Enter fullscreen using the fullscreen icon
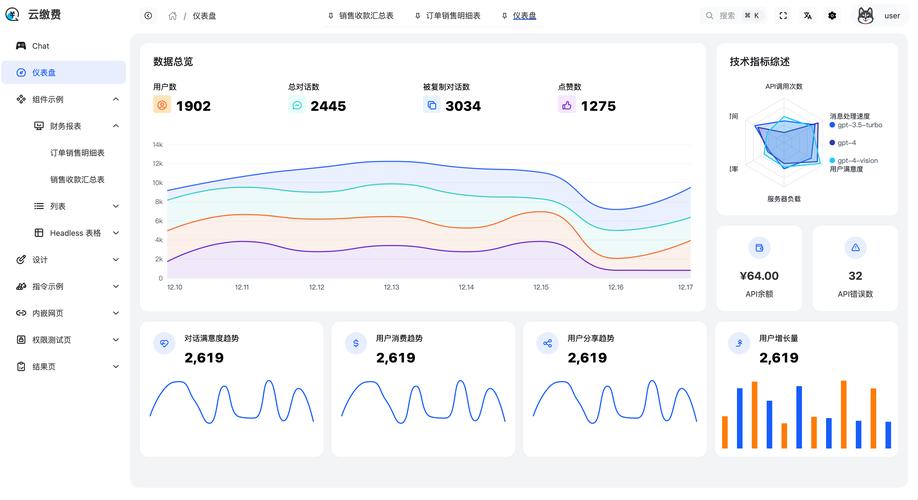The width and height of the screenshot is (918, 500). pyautogui.click(x=783, y=16)
